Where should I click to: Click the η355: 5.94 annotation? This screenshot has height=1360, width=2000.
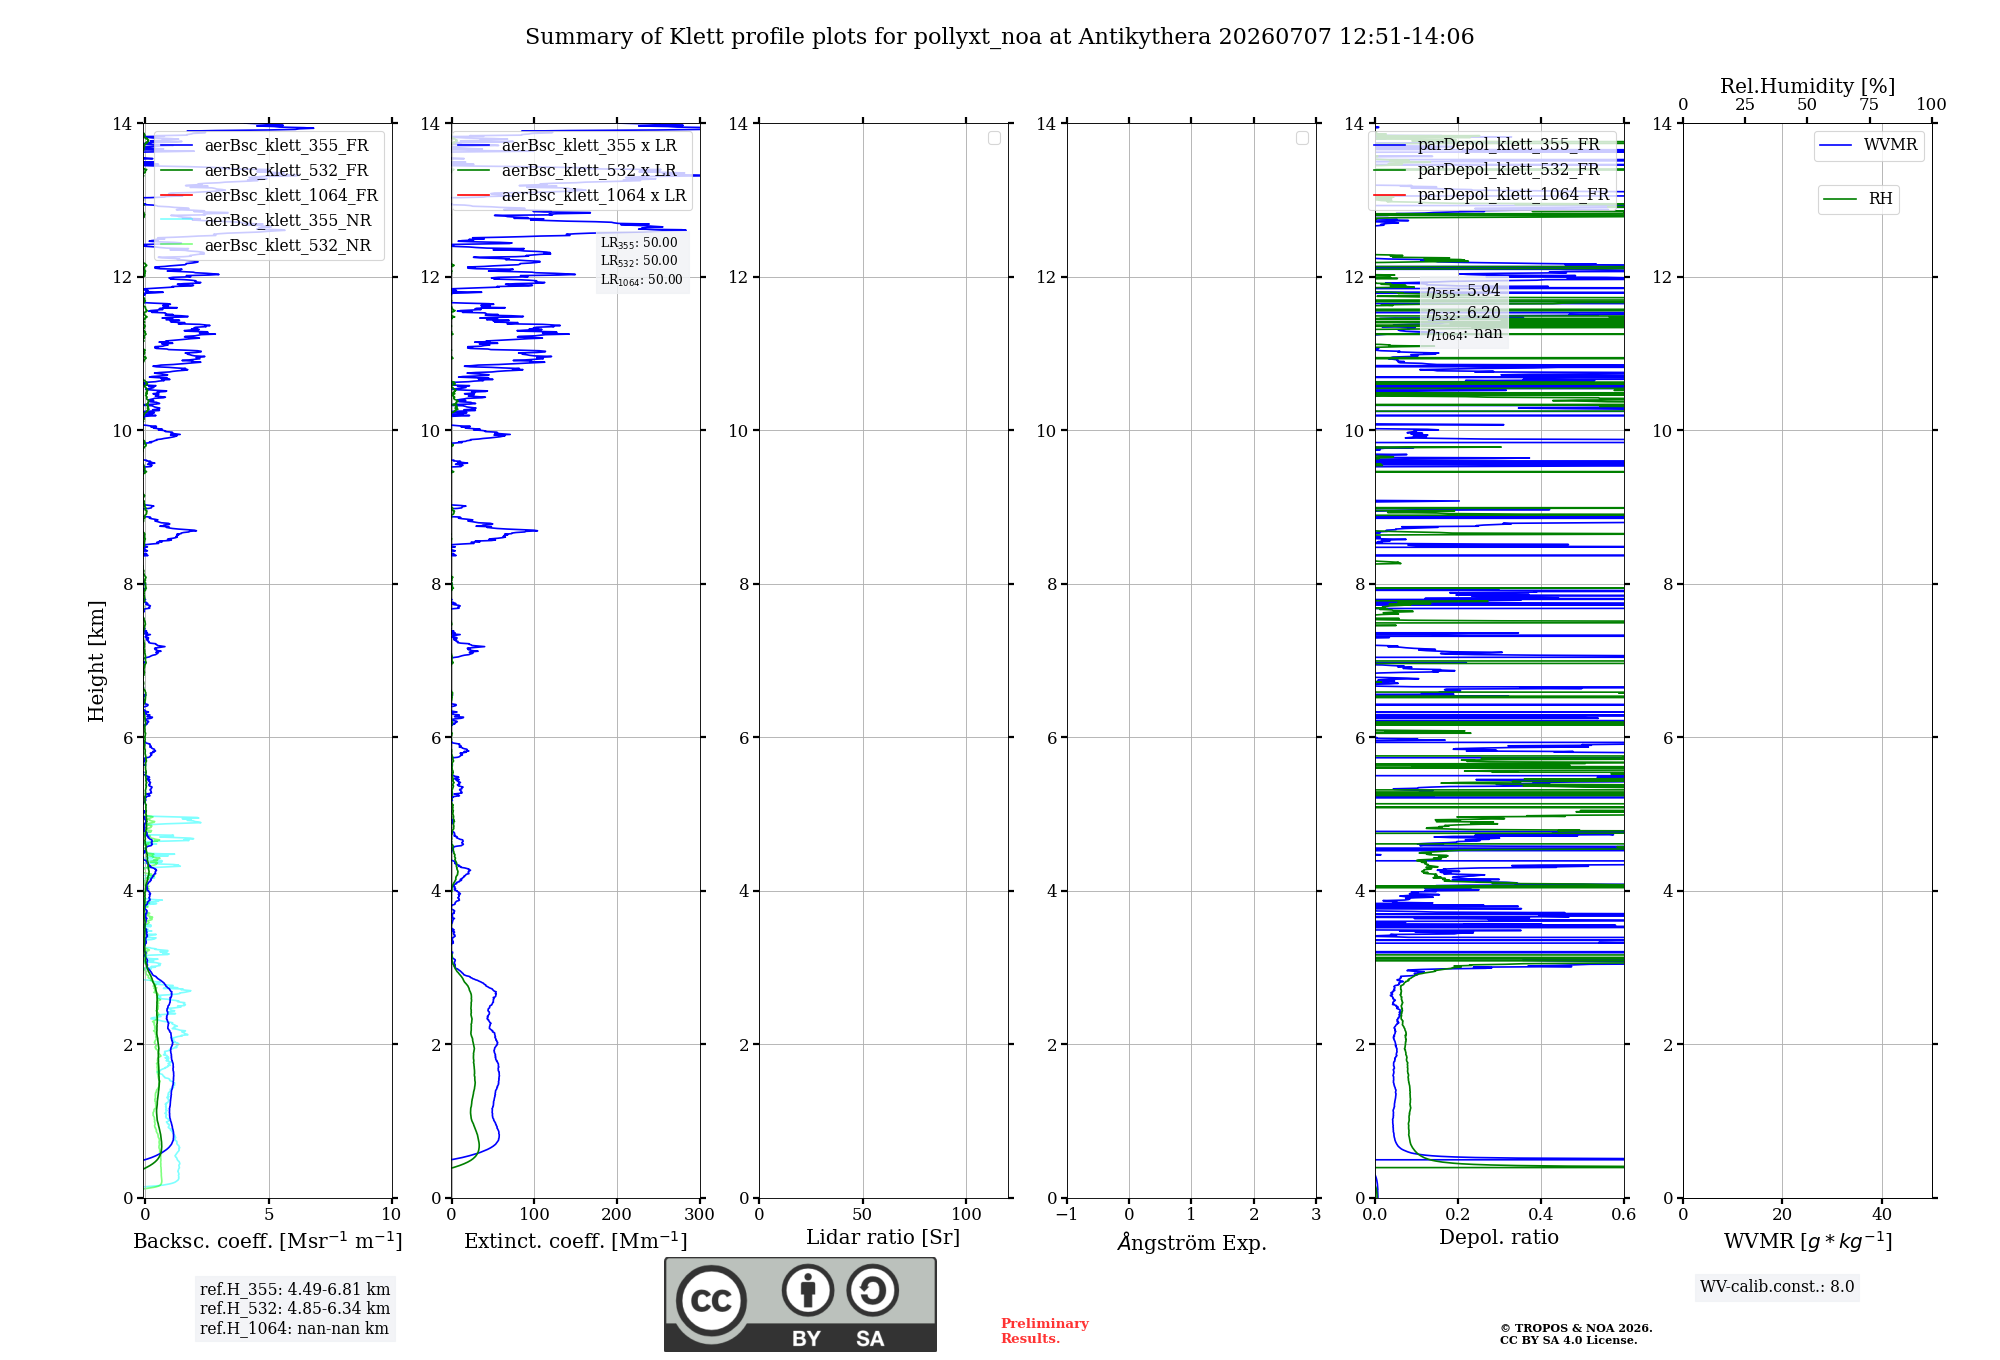pyautogui.click(x=1463, y=291)
